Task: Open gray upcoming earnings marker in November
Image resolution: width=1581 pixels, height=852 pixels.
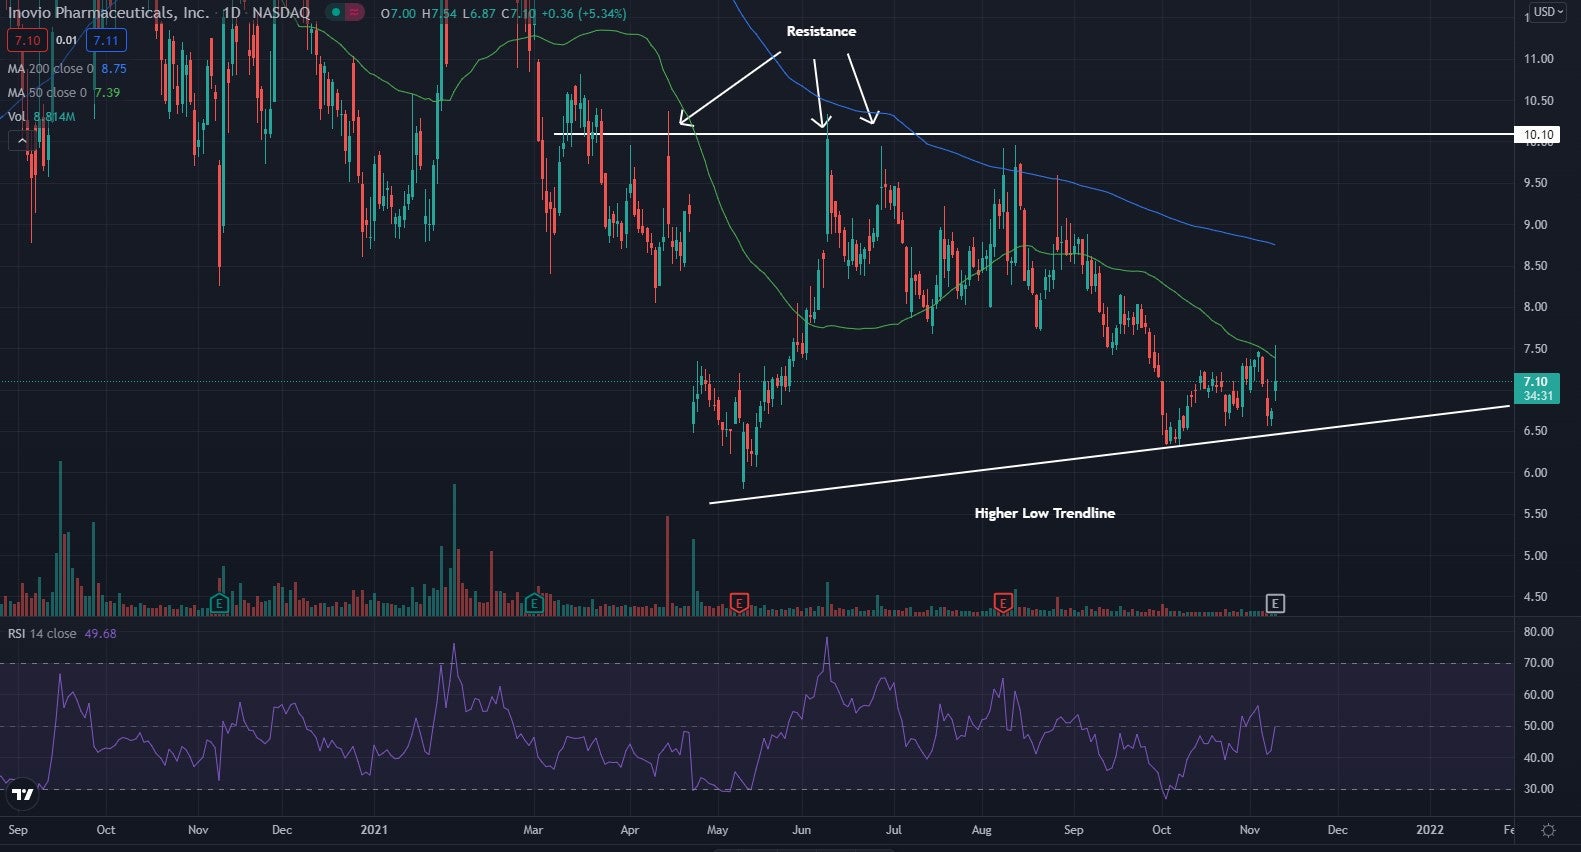Action: 1275,603
